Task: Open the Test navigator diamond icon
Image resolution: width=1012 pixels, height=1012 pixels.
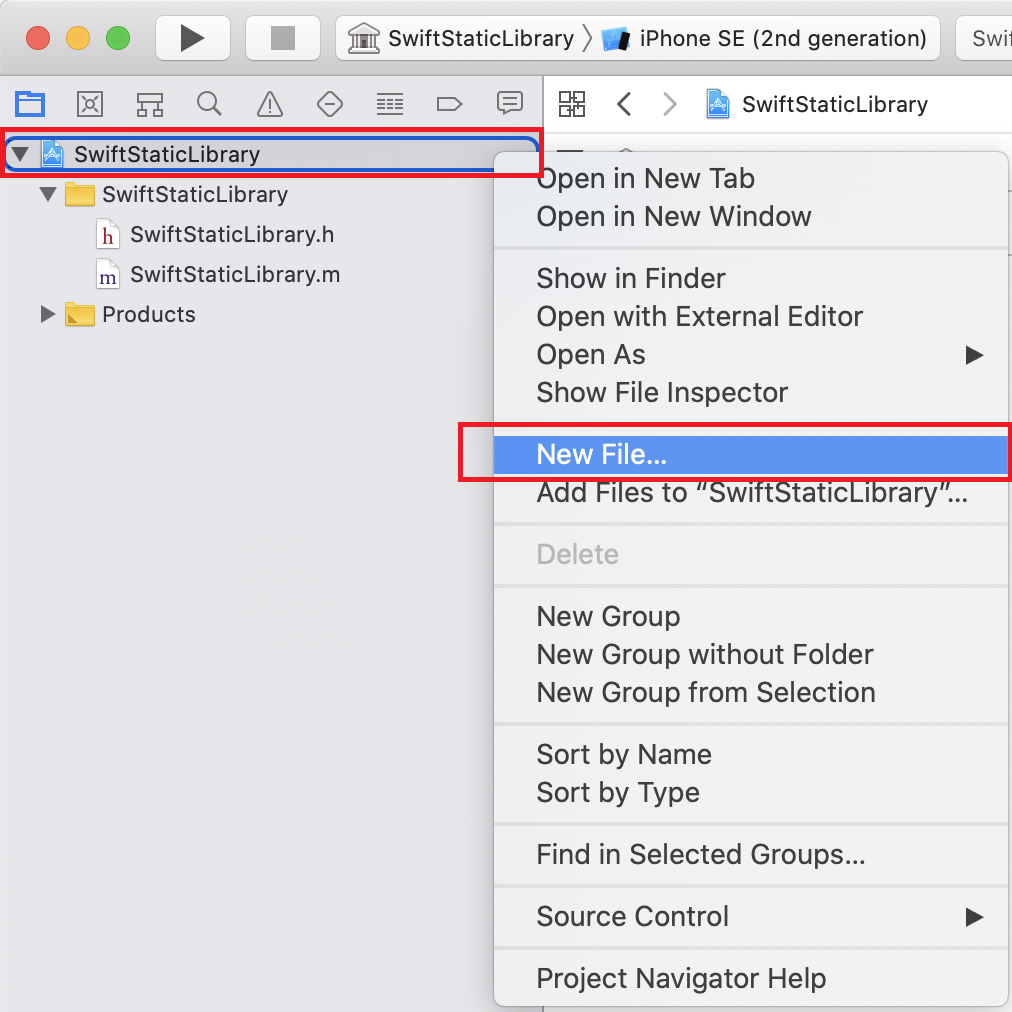Action: pos(330,104)
